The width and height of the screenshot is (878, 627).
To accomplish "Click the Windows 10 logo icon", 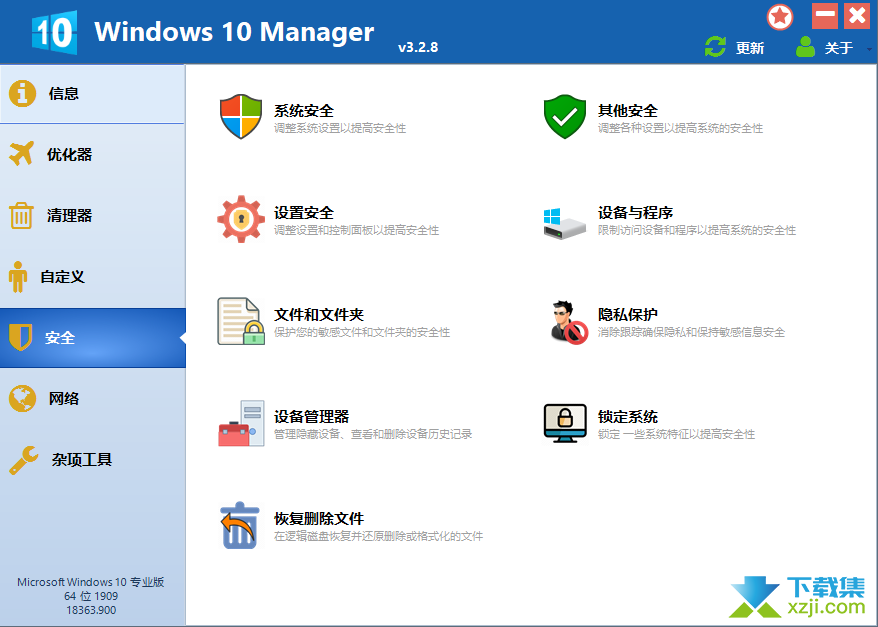I will (54, 32).
